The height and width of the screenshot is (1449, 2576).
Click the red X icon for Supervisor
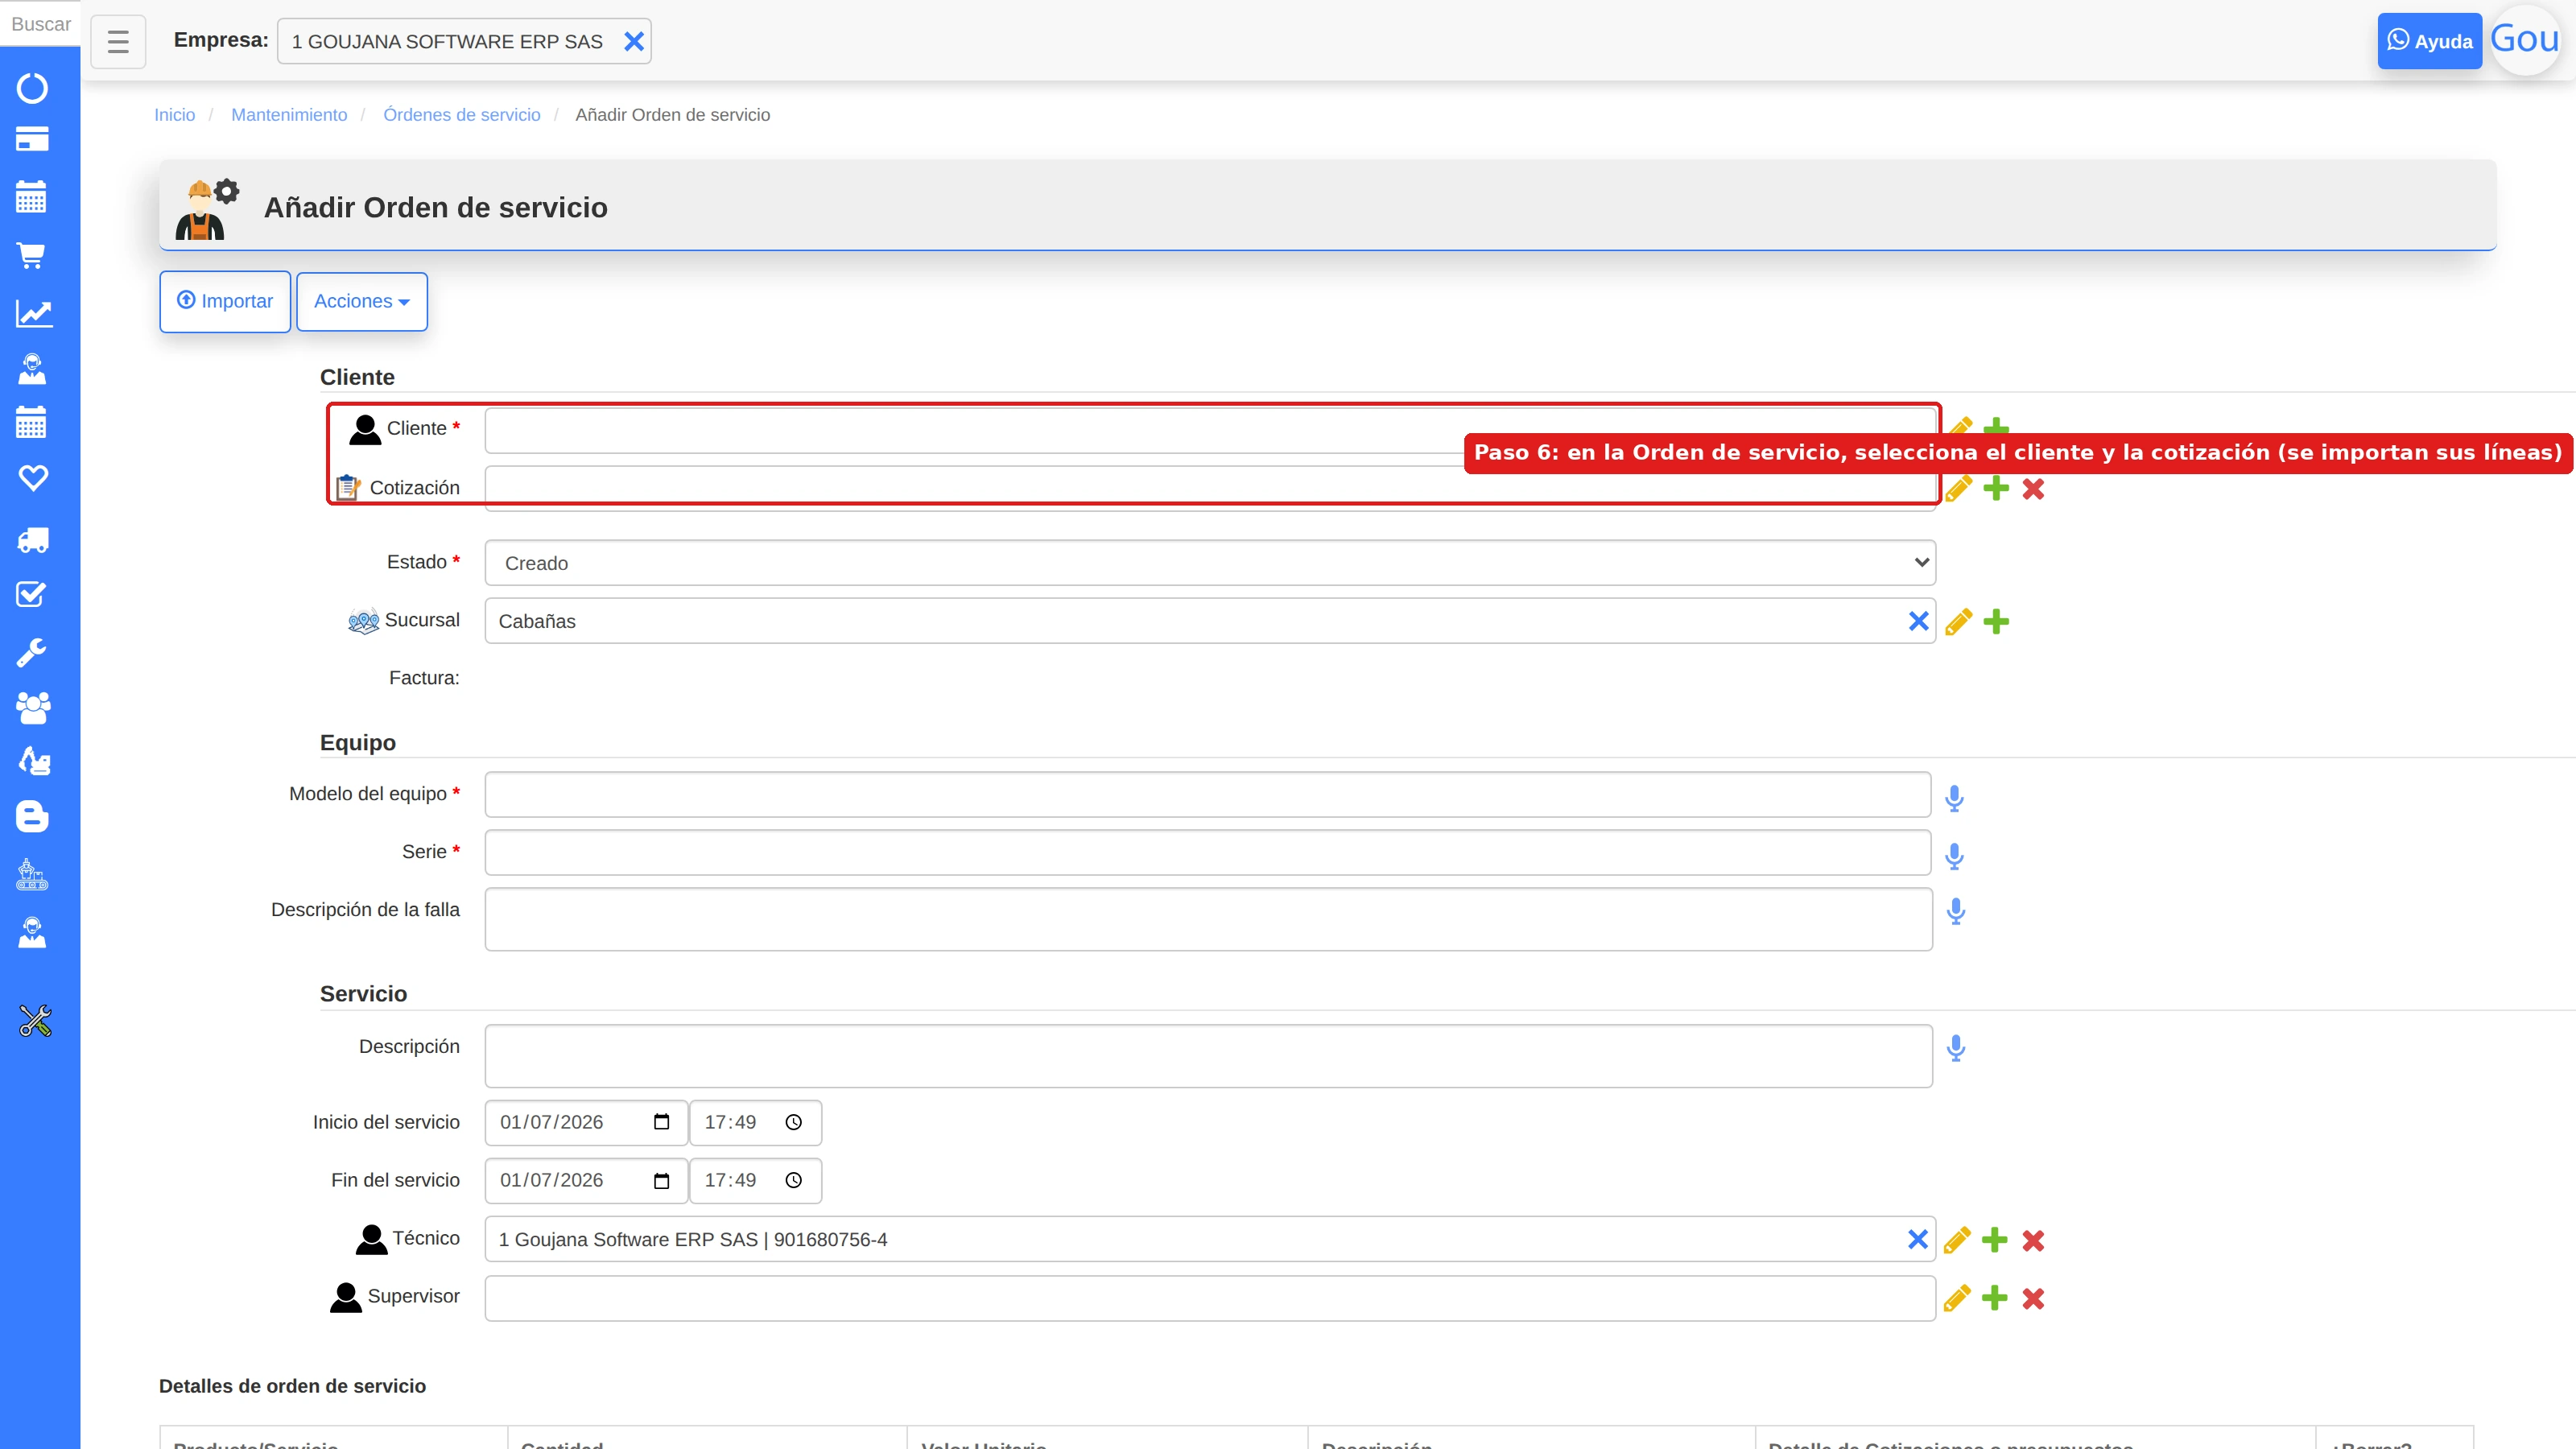(x=2033, y=1298)
